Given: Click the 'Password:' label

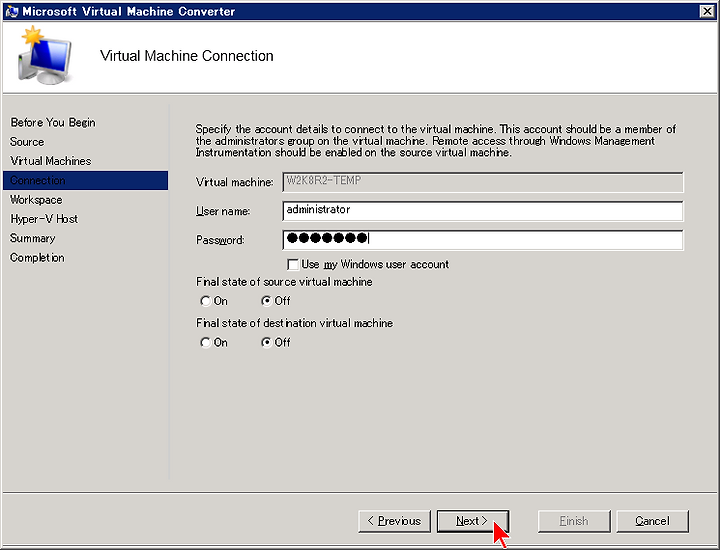Looking at the screenshot, I should [x=220, y=240].
